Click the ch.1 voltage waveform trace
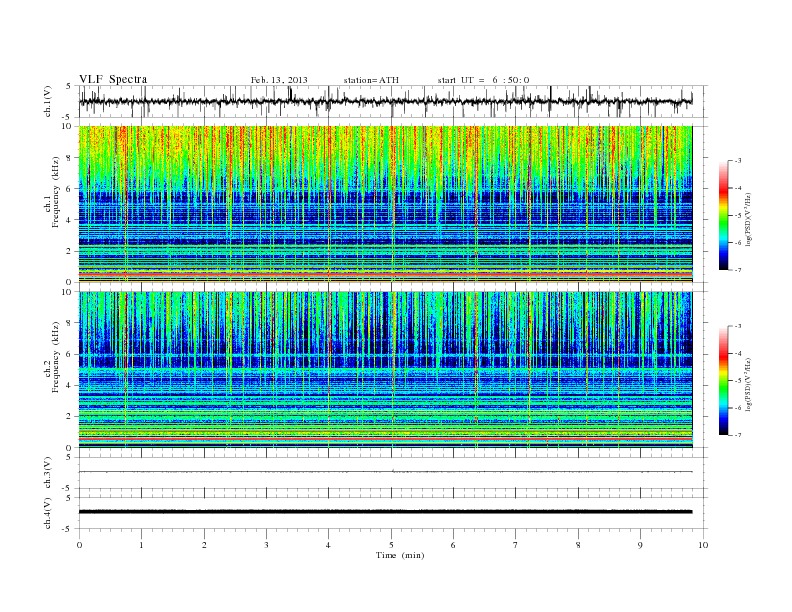 click(385, 102)
